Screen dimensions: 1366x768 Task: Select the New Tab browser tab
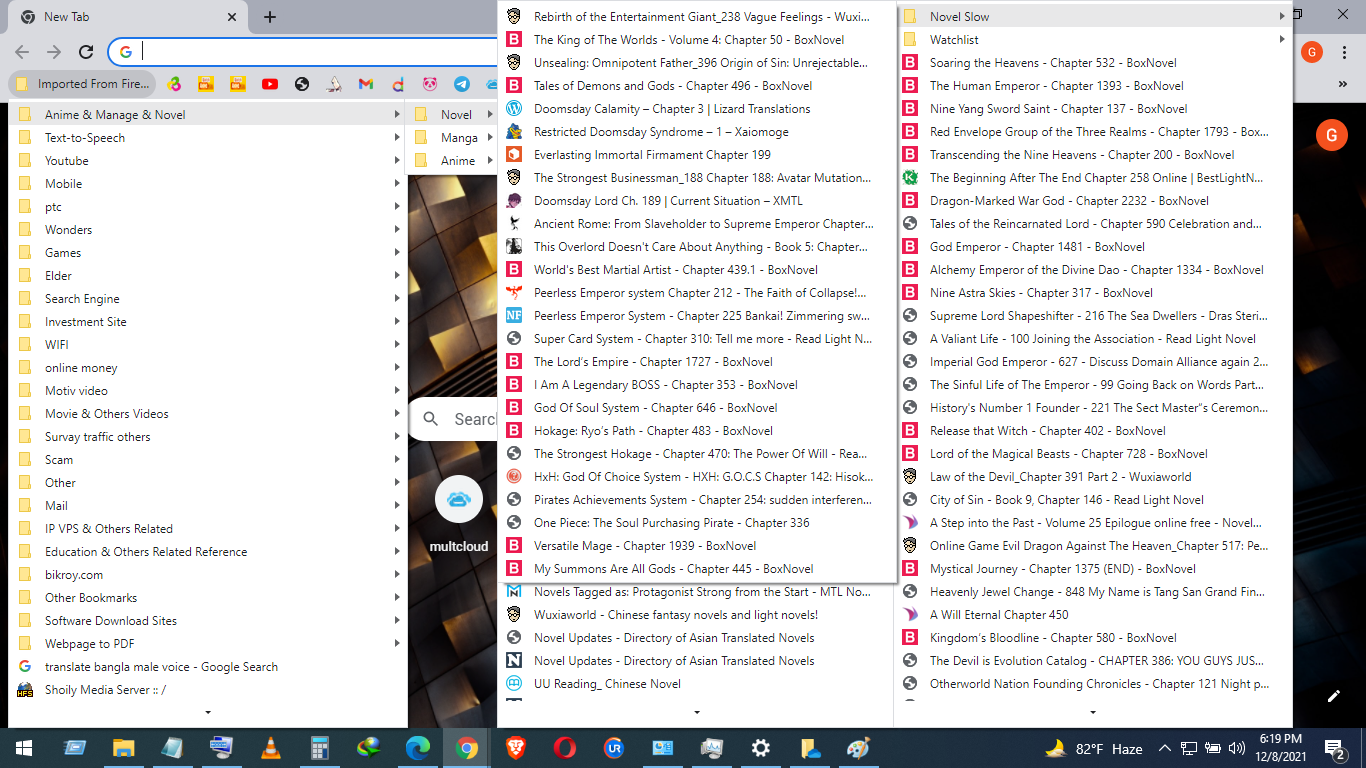click(x=127, y=17)
